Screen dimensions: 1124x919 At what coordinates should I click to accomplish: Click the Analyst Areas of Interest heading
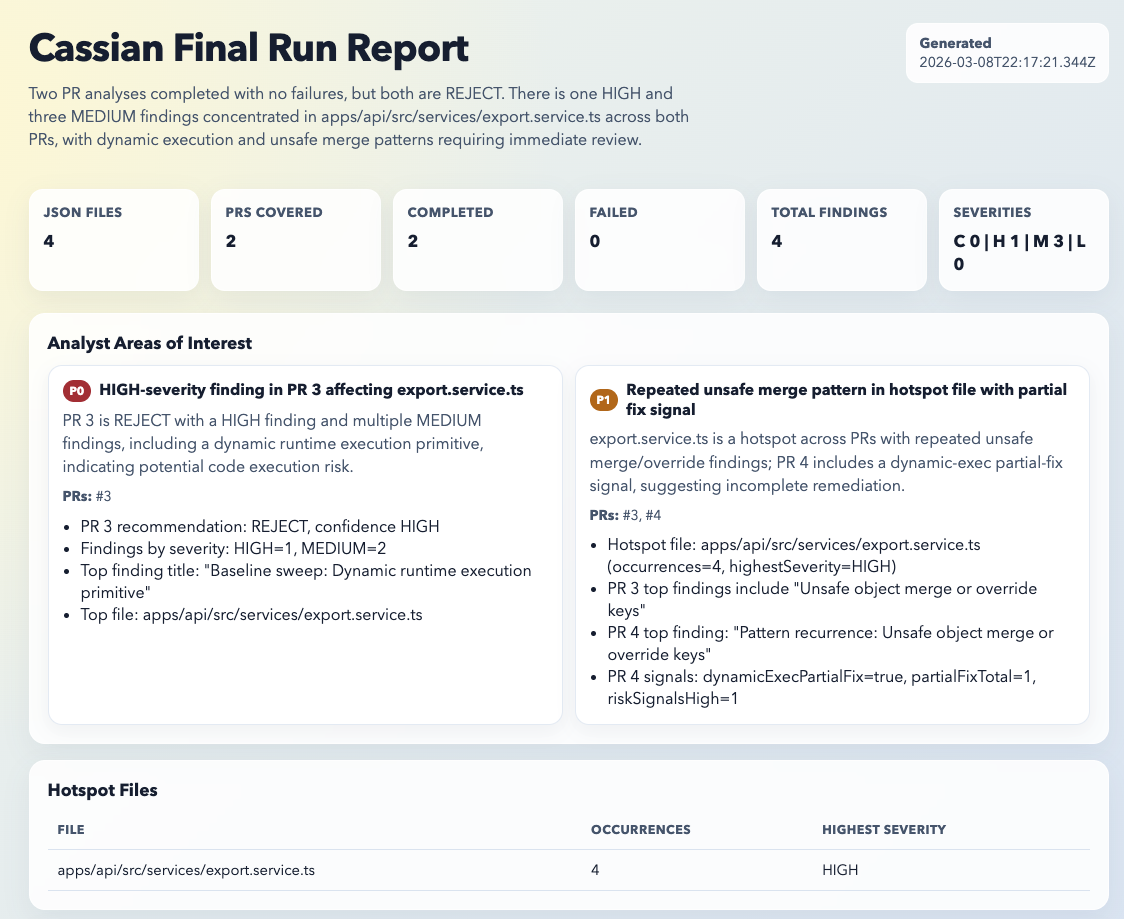coord(149,343)
